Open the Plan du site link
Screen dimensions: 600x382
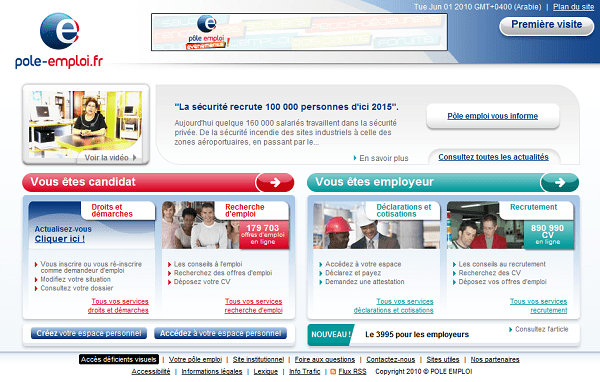[573, 7]
